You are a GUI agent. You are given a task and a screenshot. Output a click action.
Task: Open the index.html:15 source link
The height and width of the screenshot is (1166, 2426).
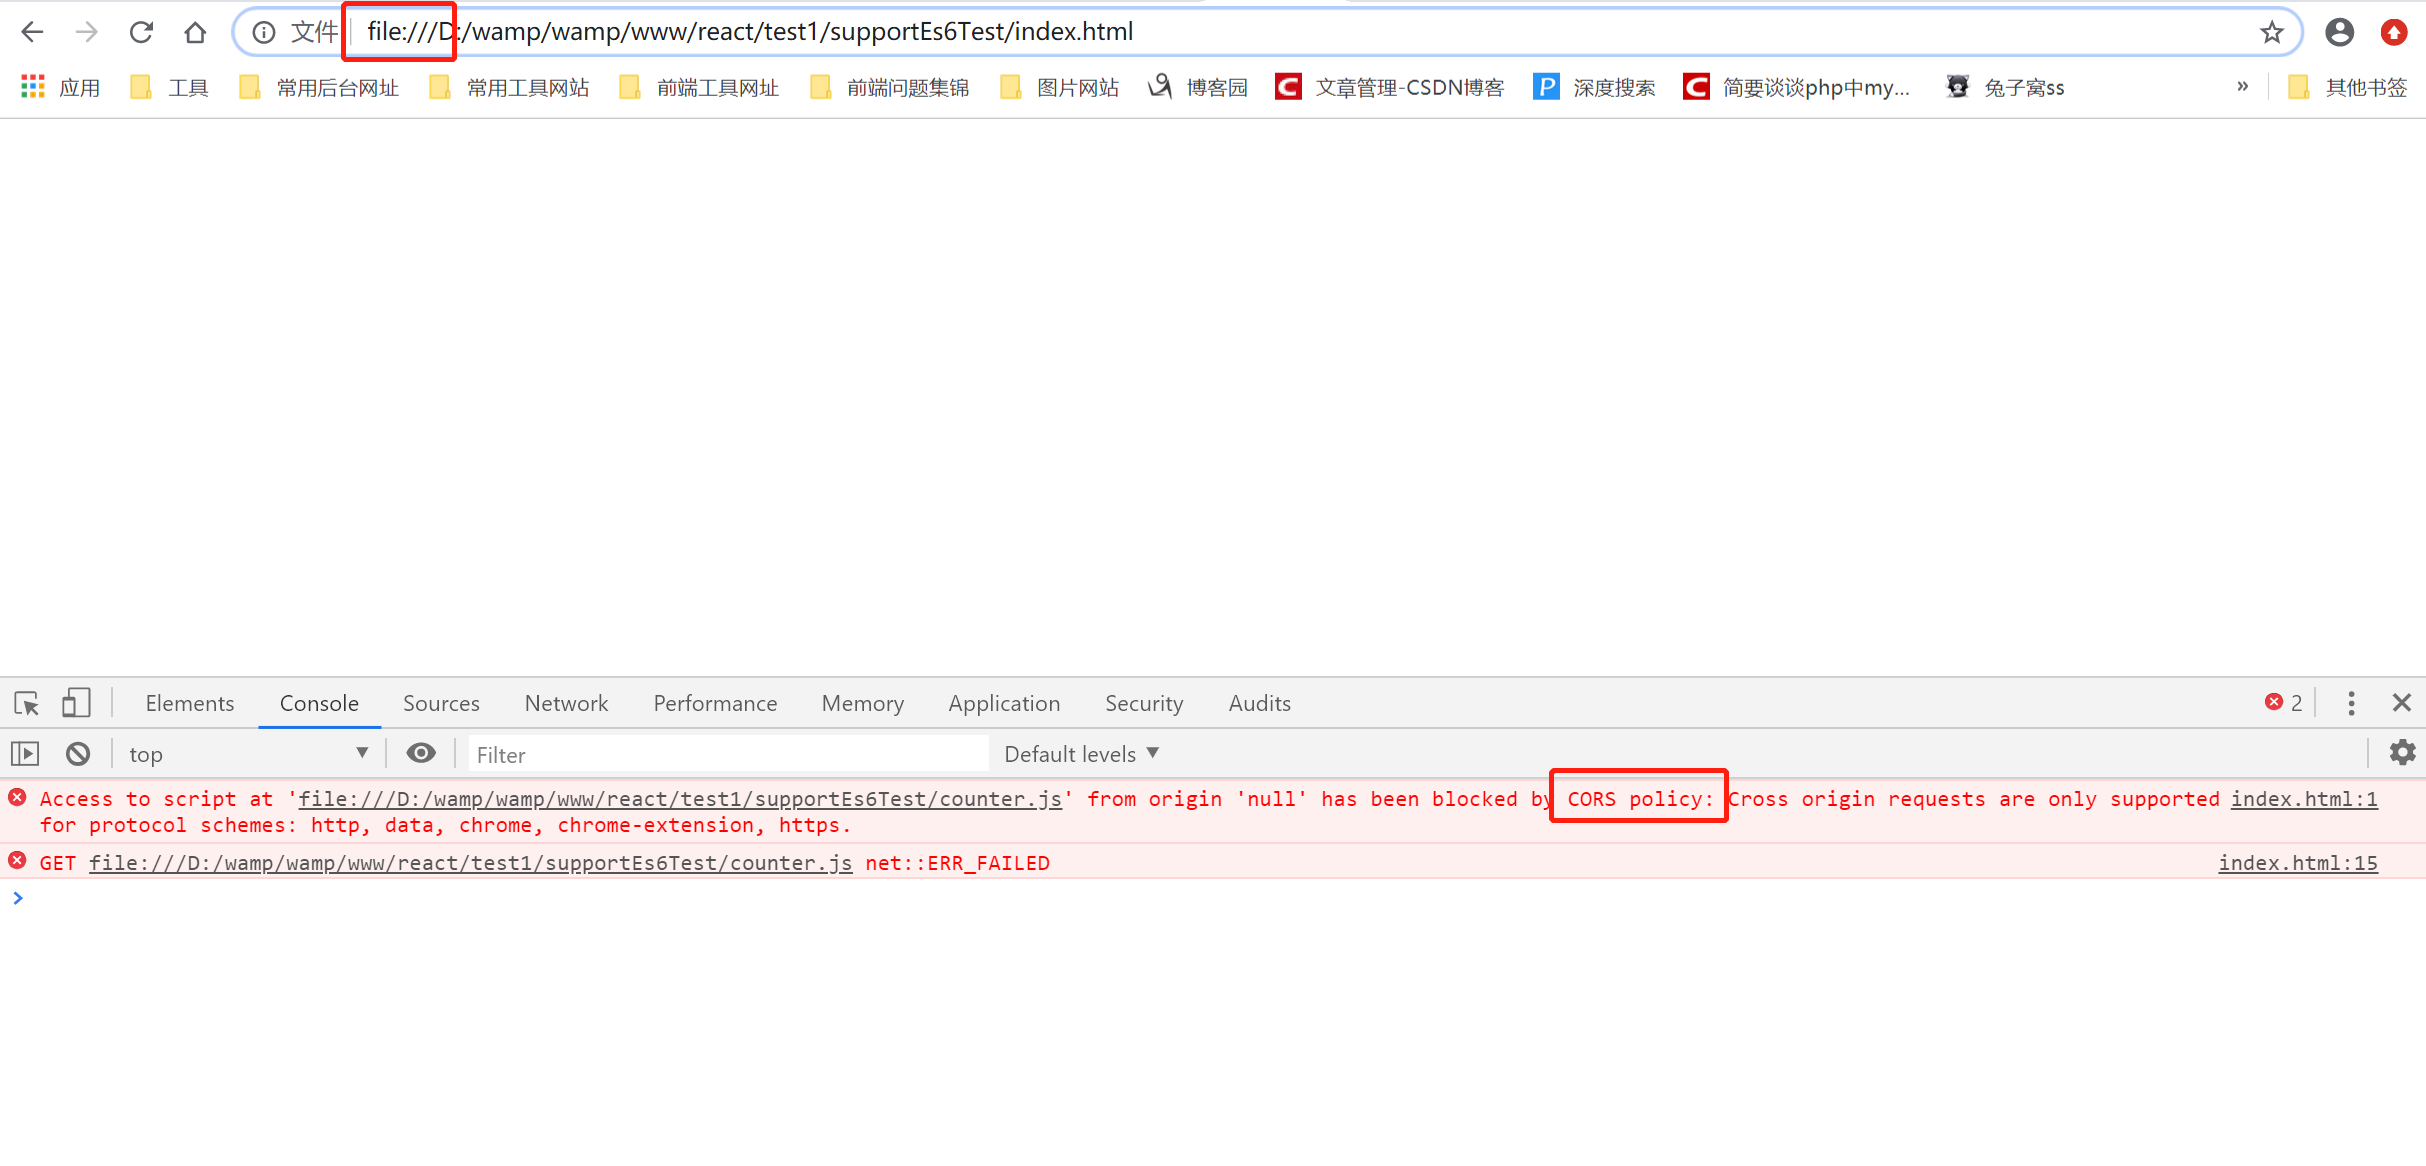tap(2298, 862)
